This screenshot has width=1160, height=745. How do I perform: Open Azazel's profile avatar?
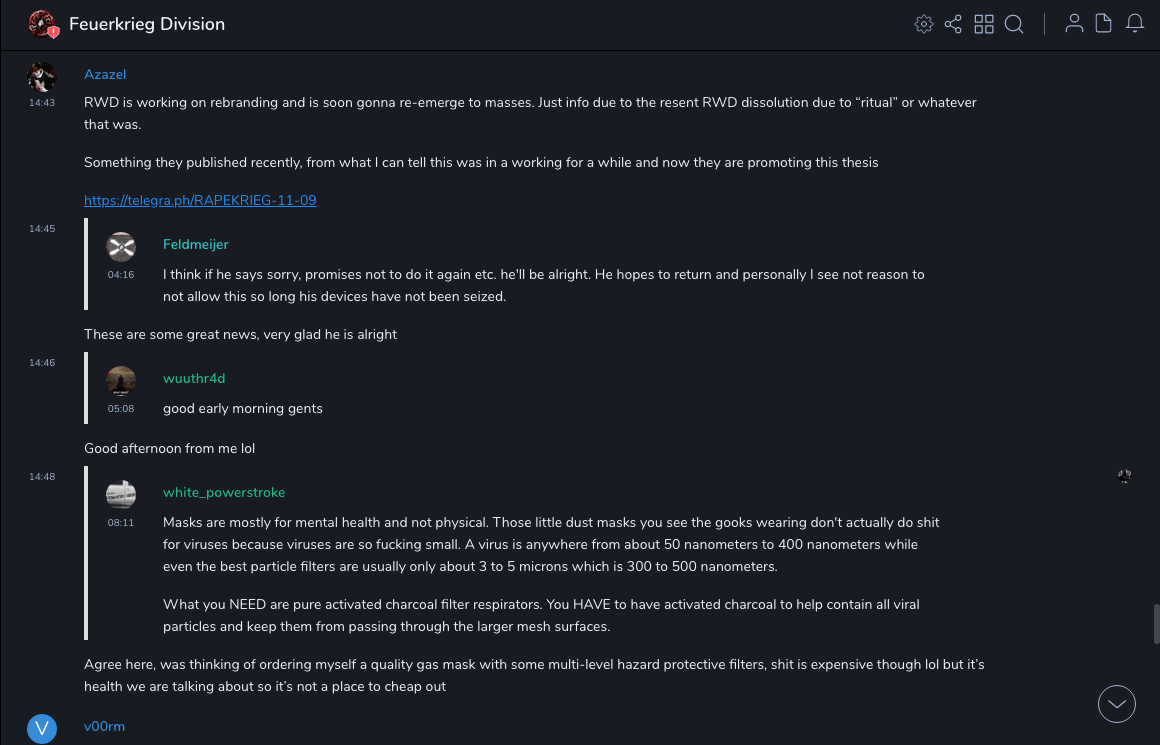point(42,76)
